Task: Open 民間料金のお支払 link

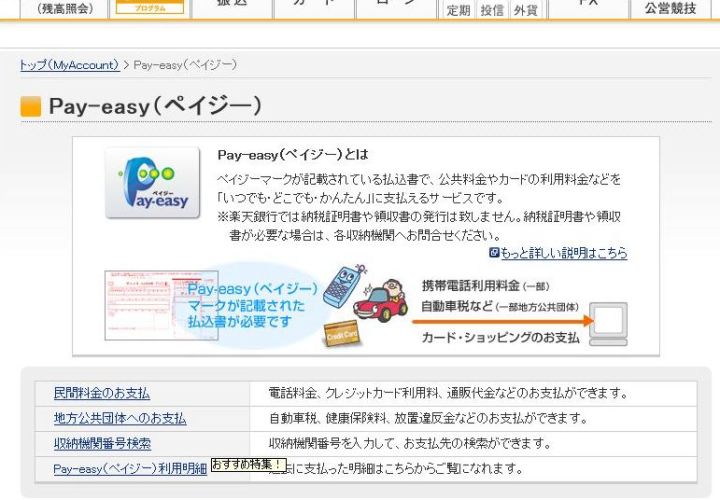Action: click(x=102, y=393)
